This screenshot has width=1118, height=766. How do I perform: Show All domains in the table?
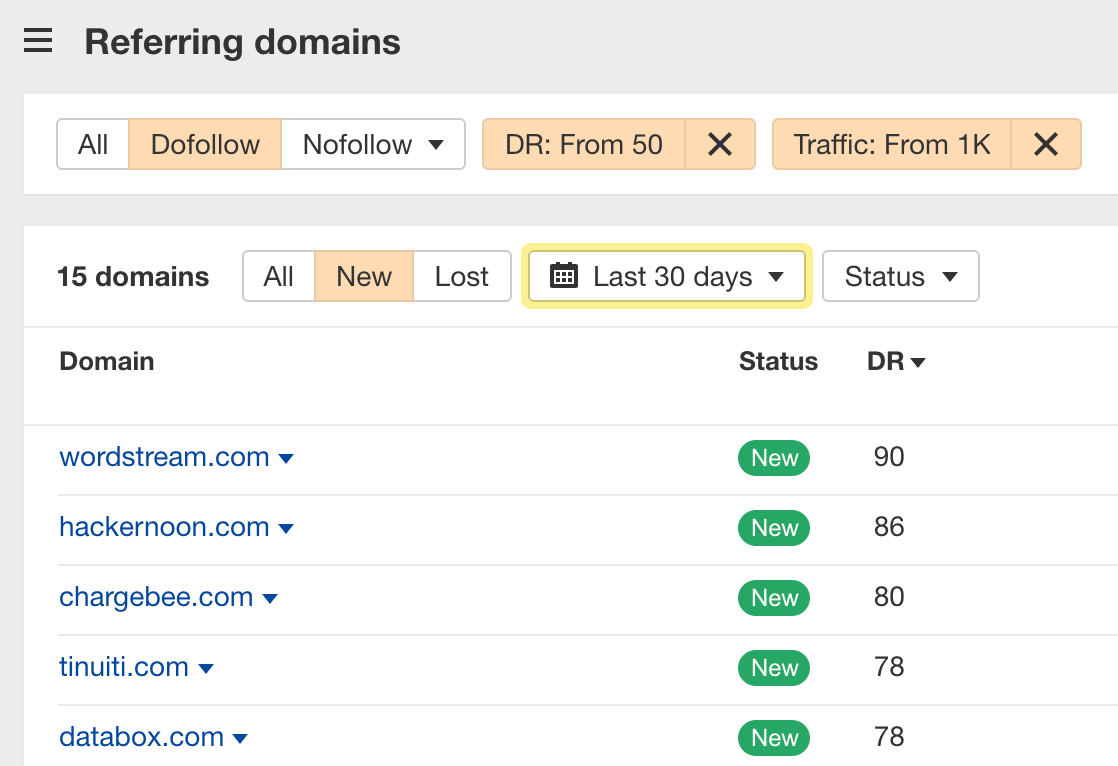(x=278, y=276)
